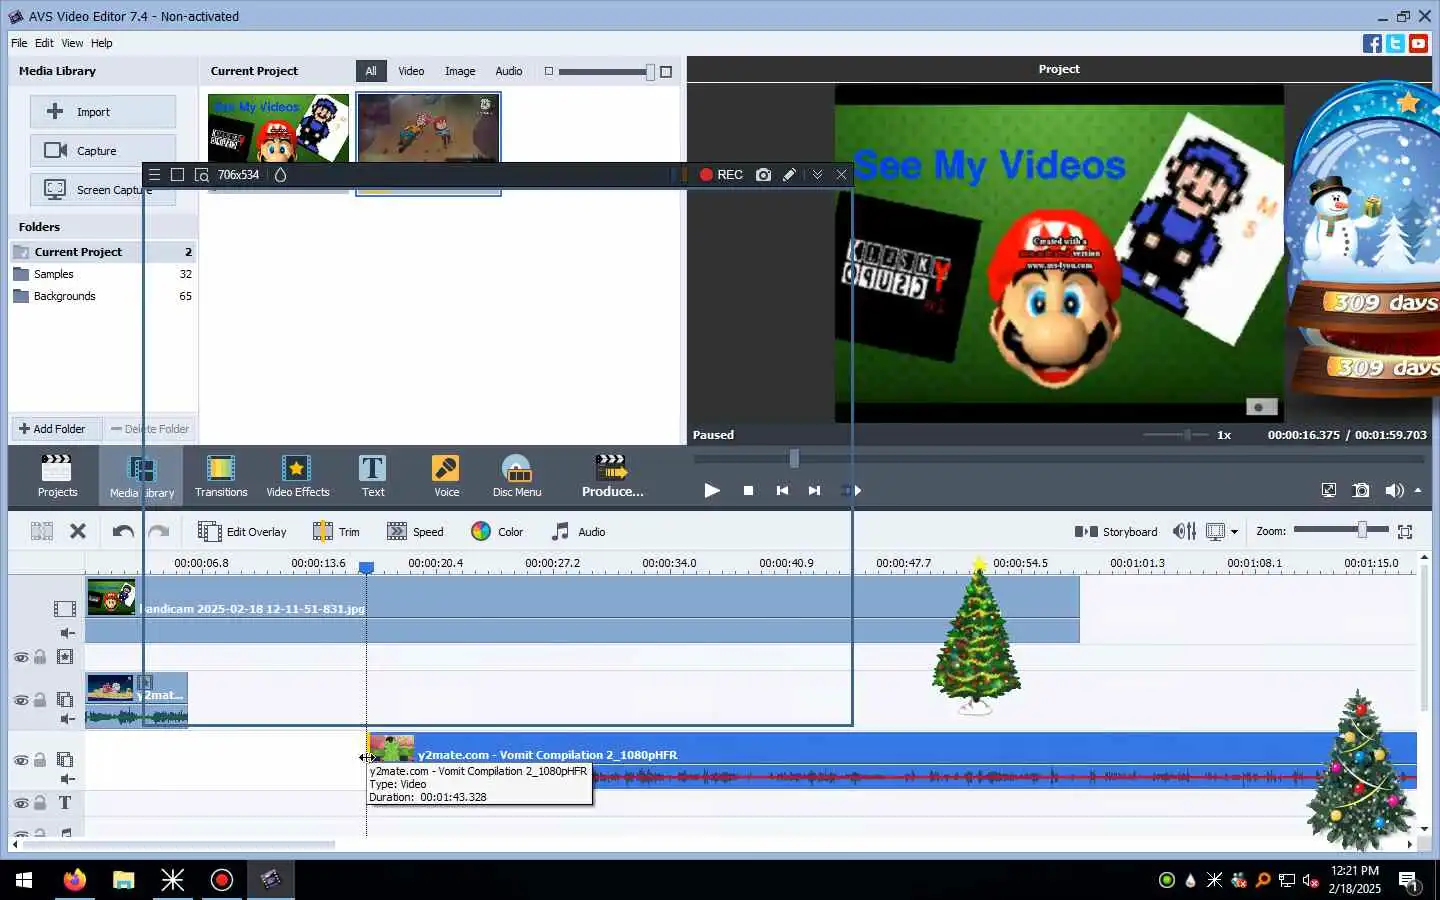1440x900 pixels.
Task: Open the Transitions panel
Action: coord(221,475)
